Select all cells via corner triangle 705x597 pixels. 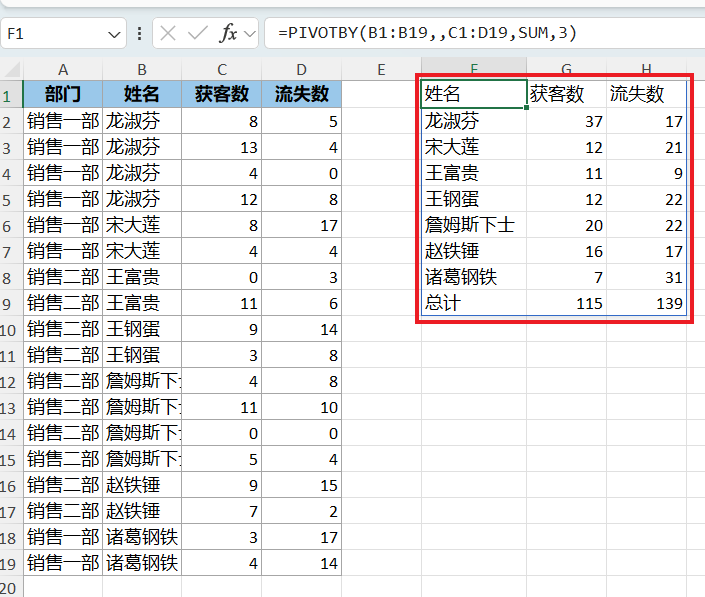12,70
